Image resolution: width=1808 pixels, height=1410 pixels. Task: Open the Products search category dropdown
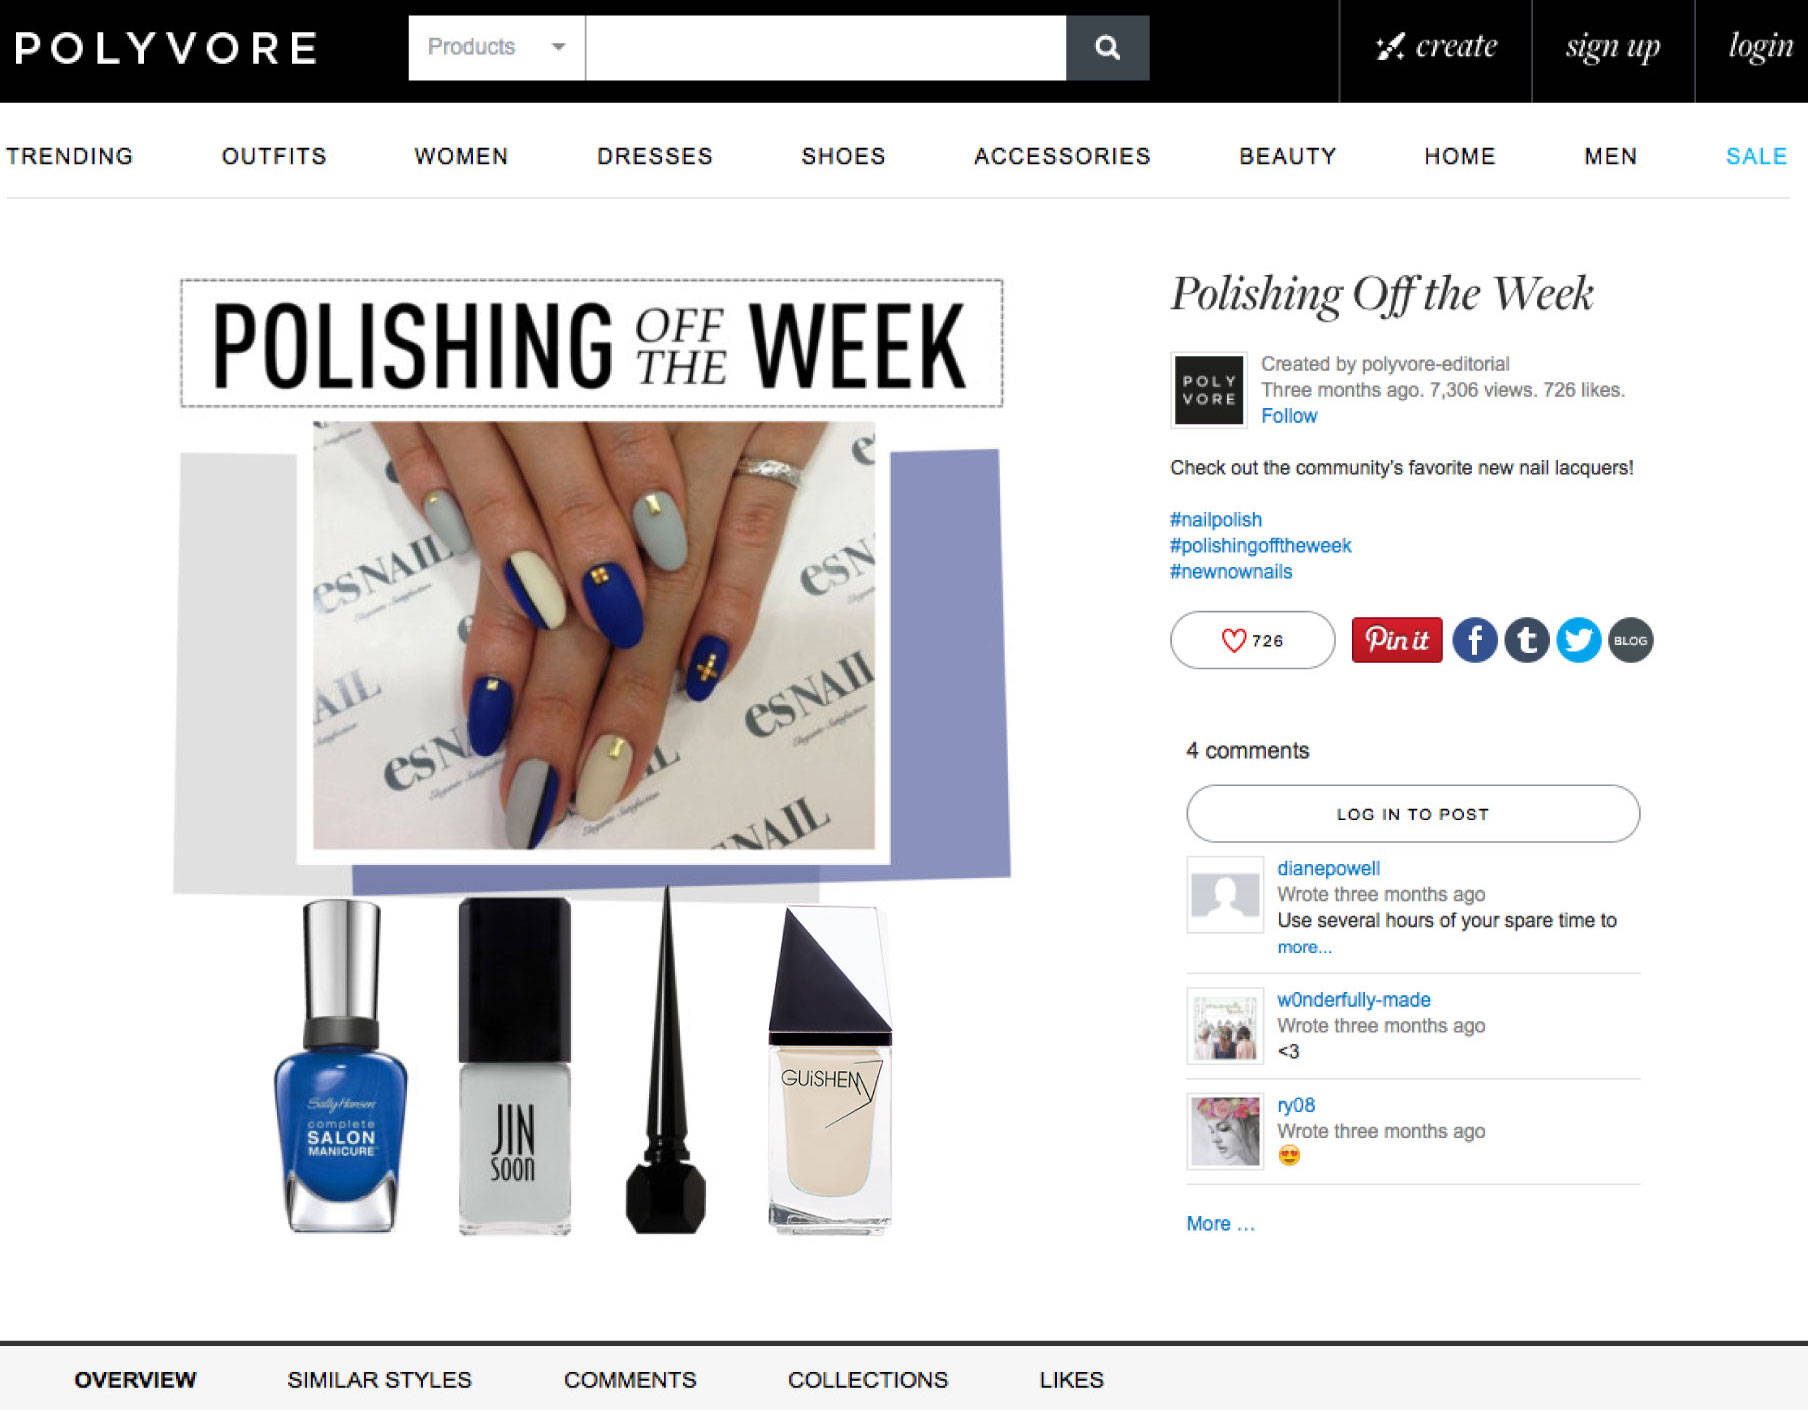(496, 47)
